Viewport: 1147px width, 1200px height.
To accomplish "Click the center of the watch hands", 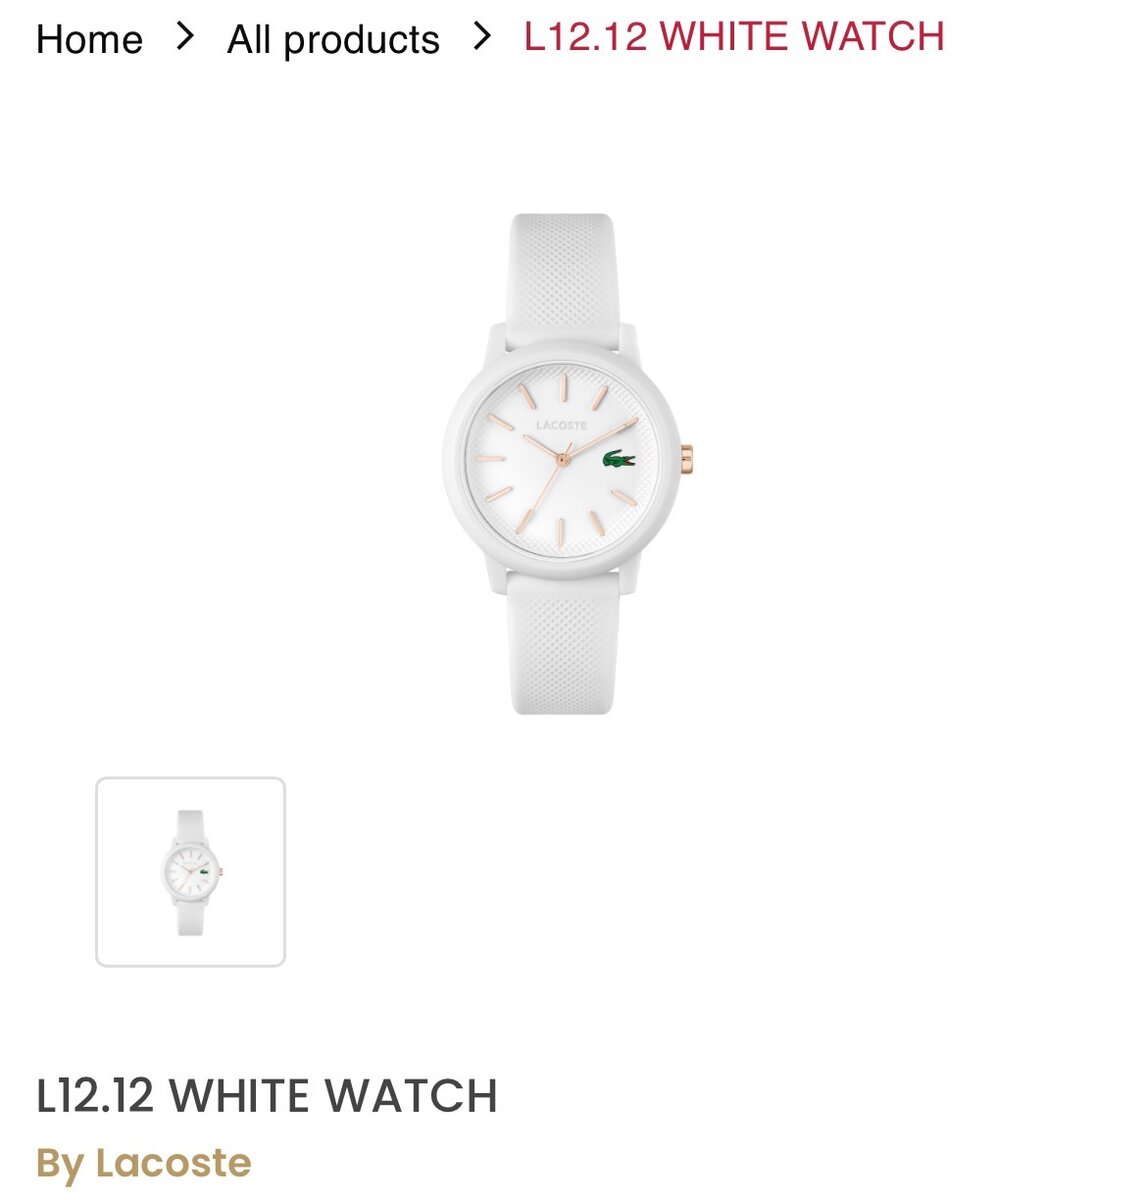I will [x=562, y=459].
